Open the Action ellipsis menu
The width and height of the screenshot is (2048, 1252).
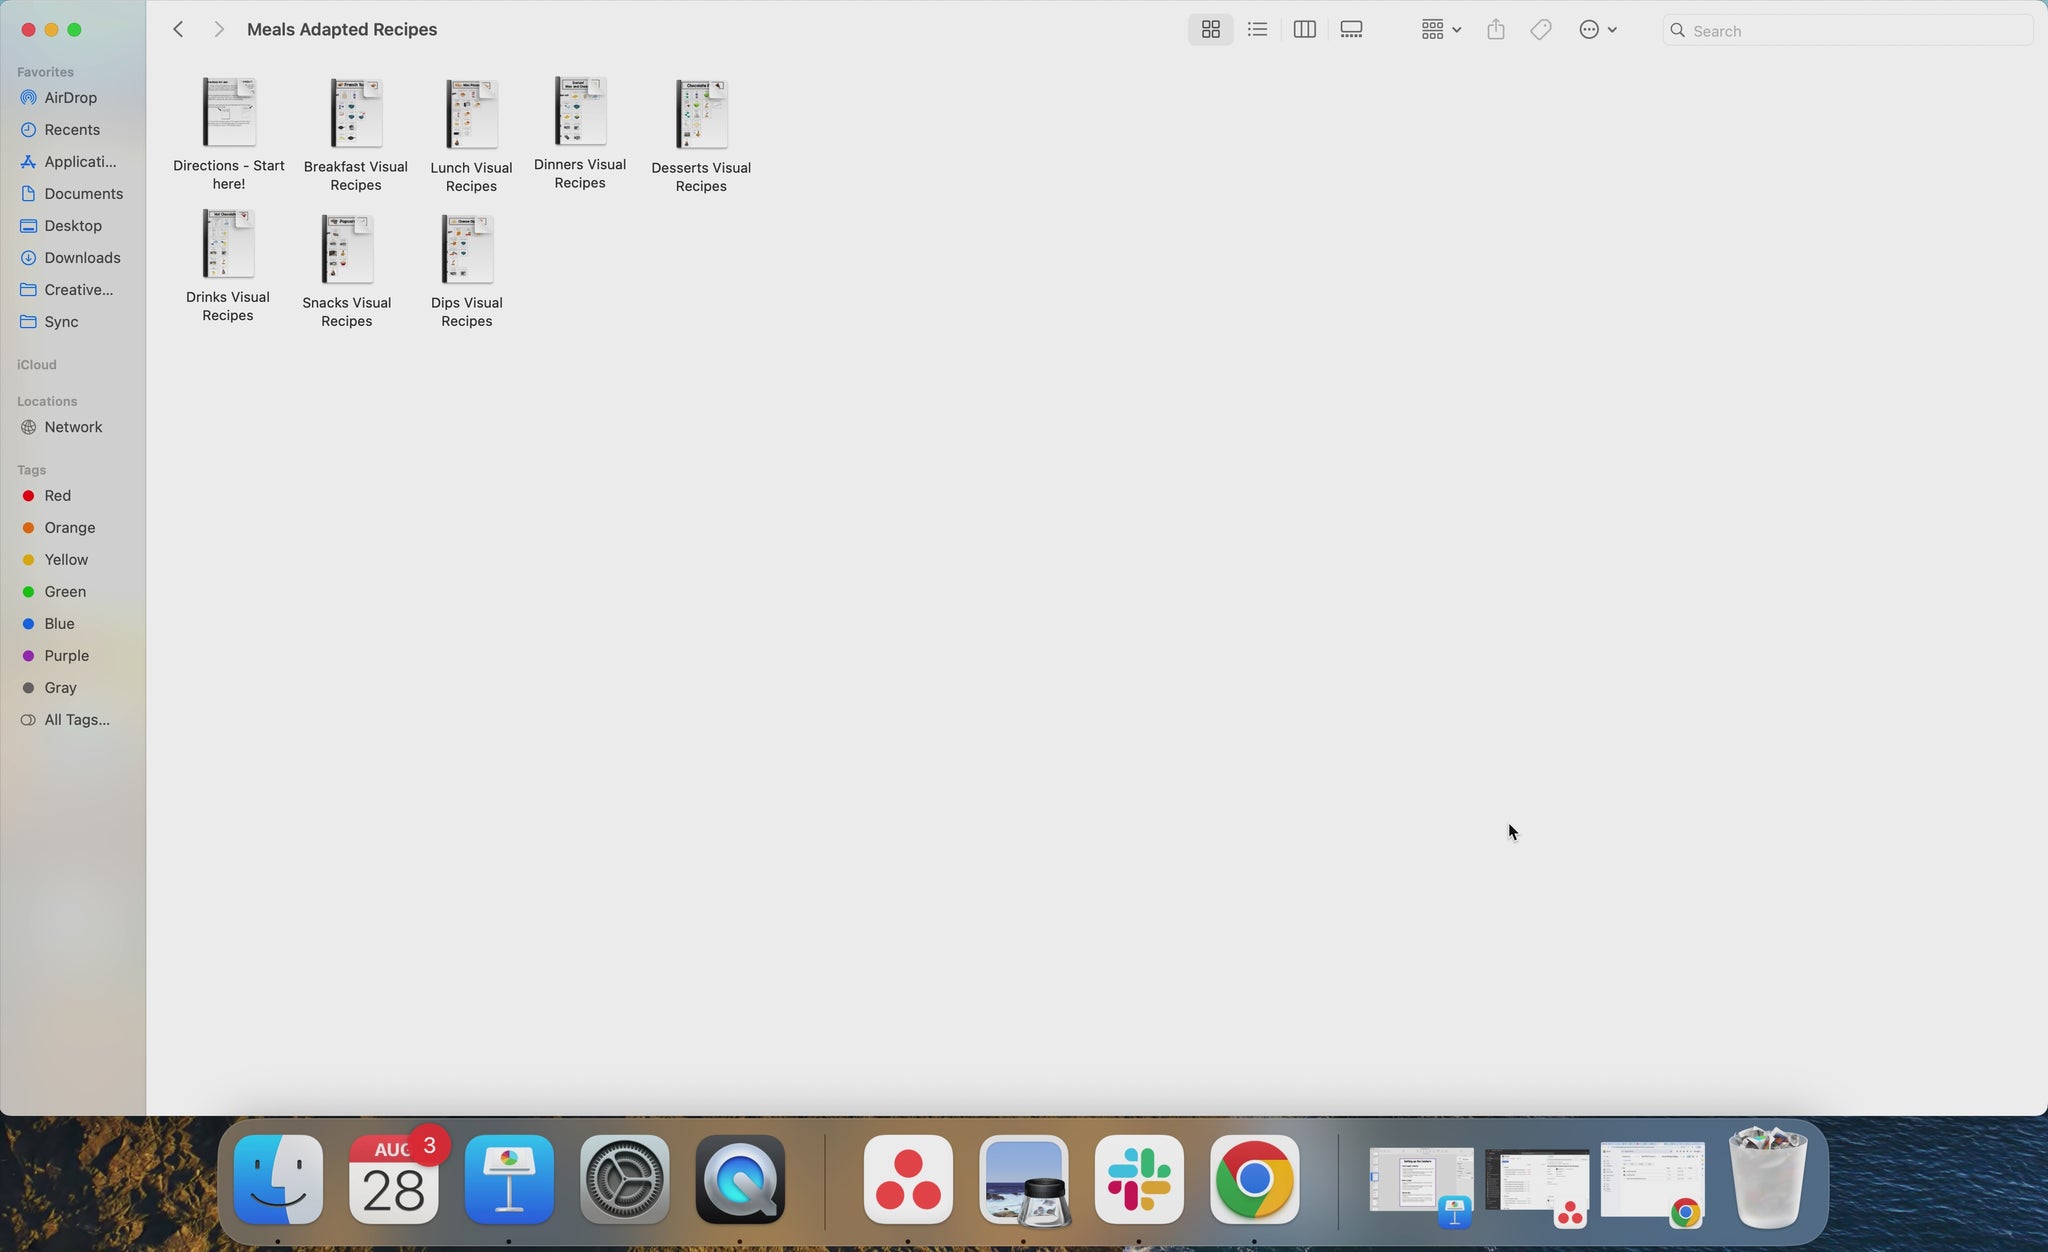1597,30
